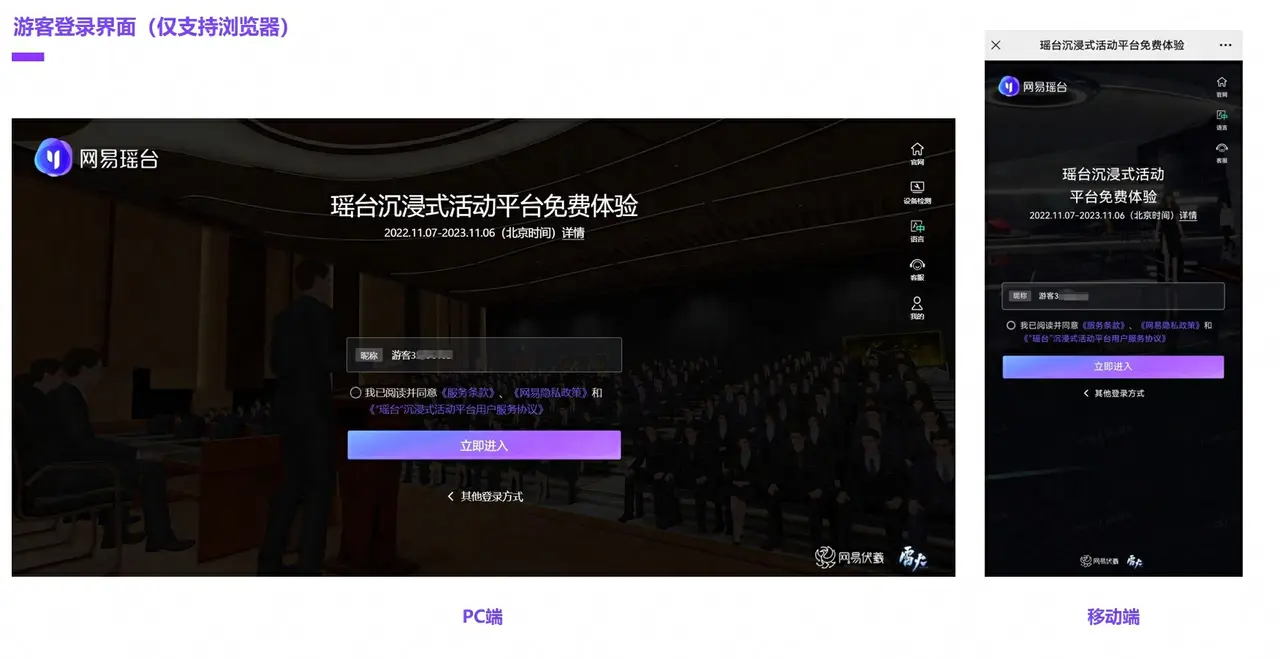Click the 瑶台沉浸式活动平台免费体验 heading in PC view

(x=484, y=206)
